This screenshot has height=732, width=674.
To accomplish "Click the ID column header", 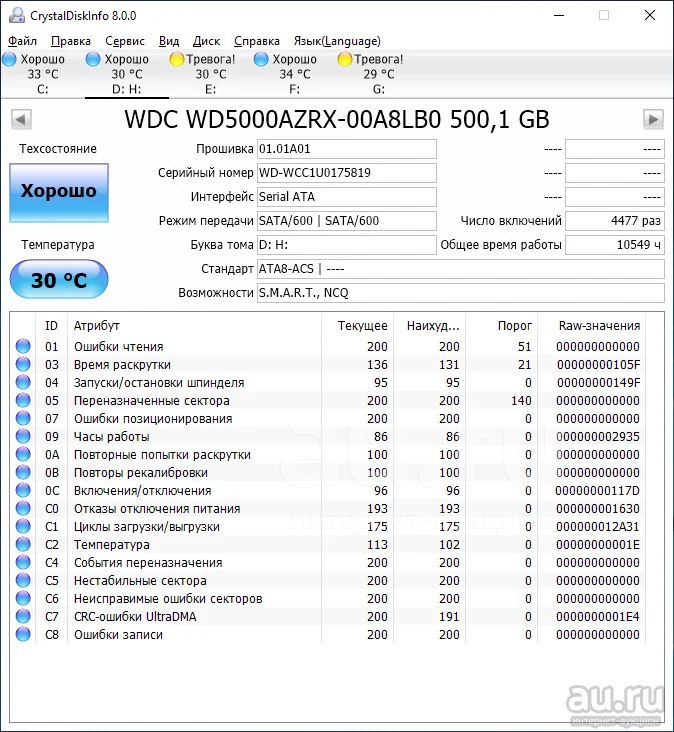I will click(51, 325).
